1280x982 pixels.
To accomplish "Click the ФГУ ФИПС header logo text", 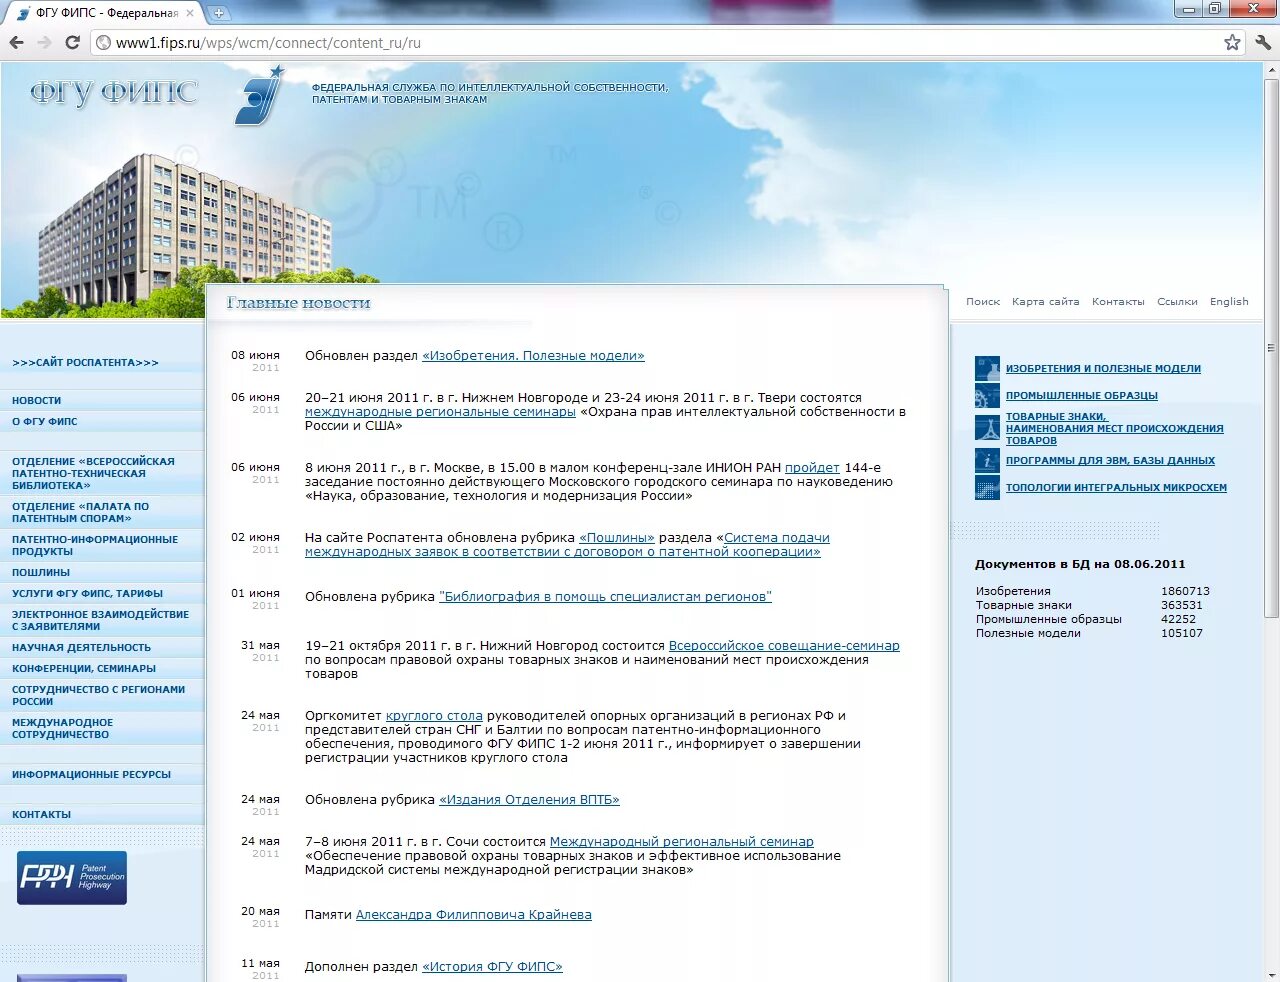I will pos(114,92).
